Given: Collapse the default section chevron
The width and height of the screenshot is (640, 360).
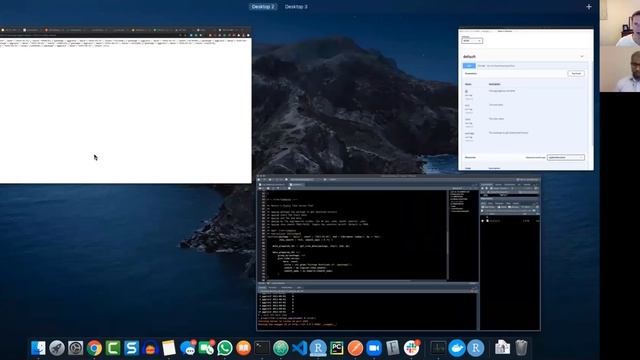Looking at the screenshot, I should pos(582,56).
